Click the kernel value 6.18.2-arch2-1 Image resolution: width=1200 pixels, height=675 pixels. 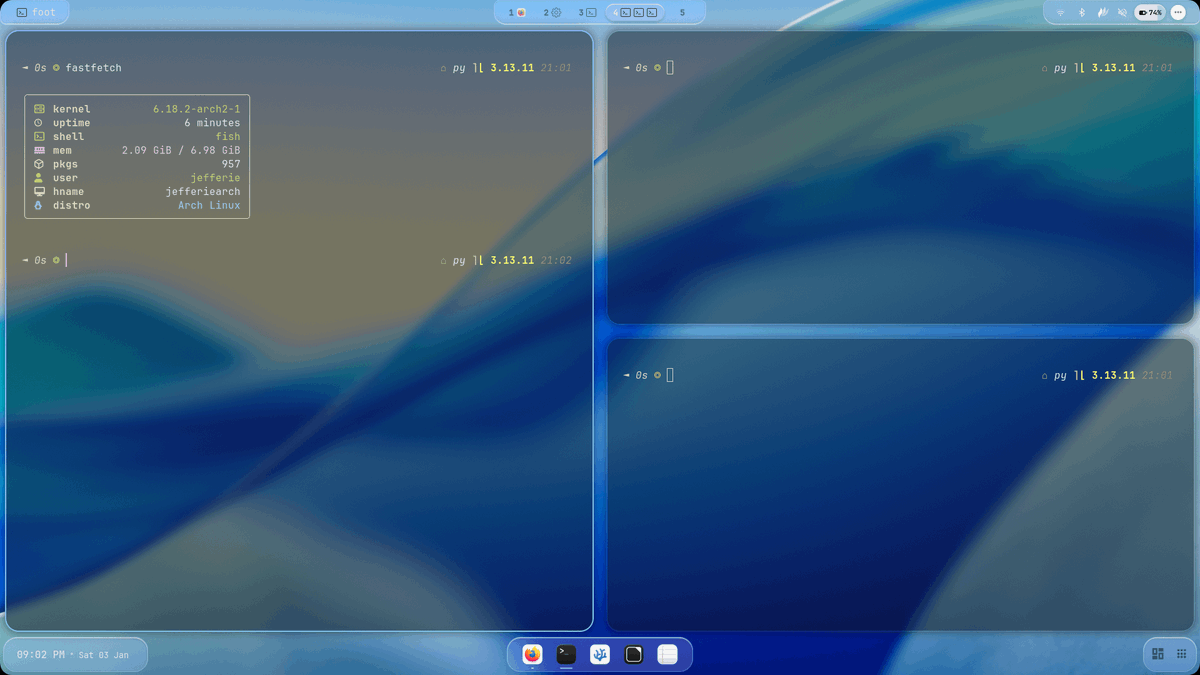pos(196,109)
